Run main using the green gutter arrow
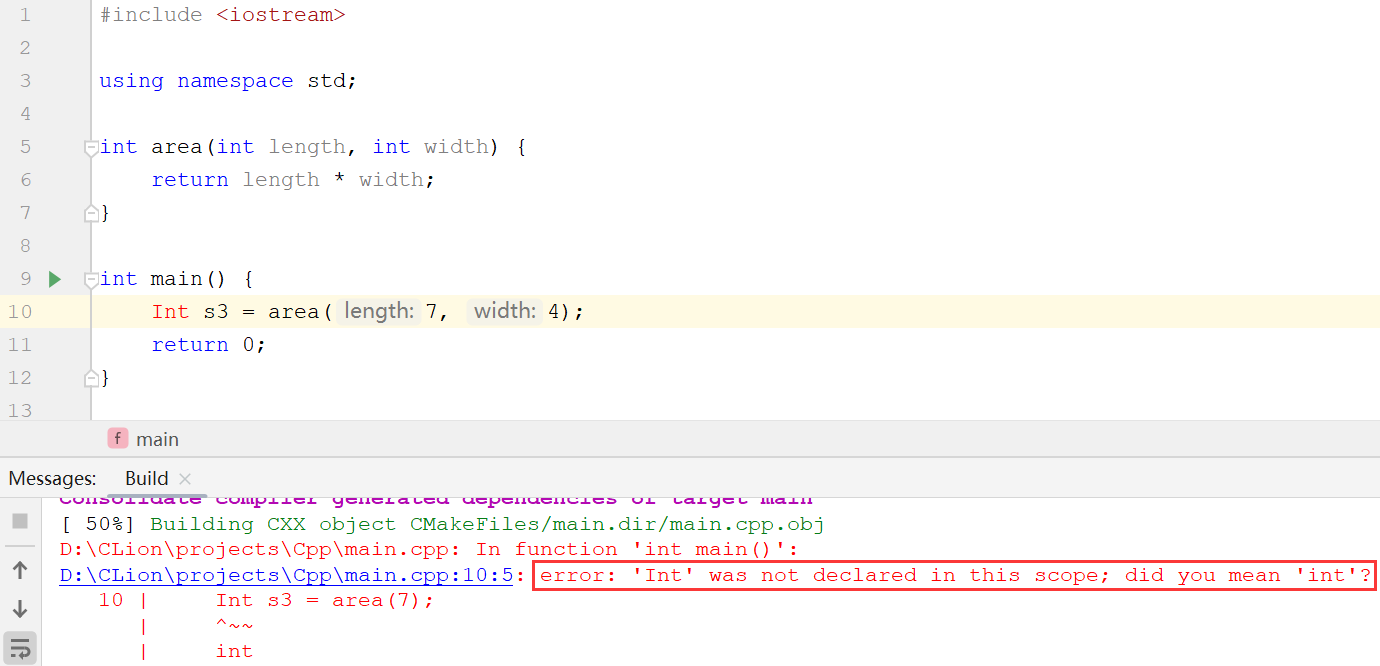1380x666 pixels. coord(55,279)
